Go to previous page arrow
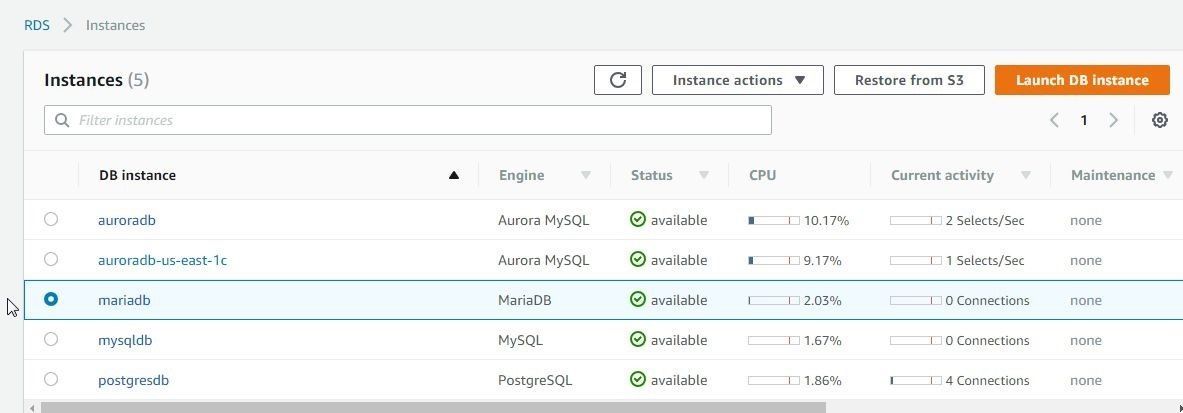The width and height of the screenshot is (1183, 413). pyautogui.click(x=1055, y=120)
